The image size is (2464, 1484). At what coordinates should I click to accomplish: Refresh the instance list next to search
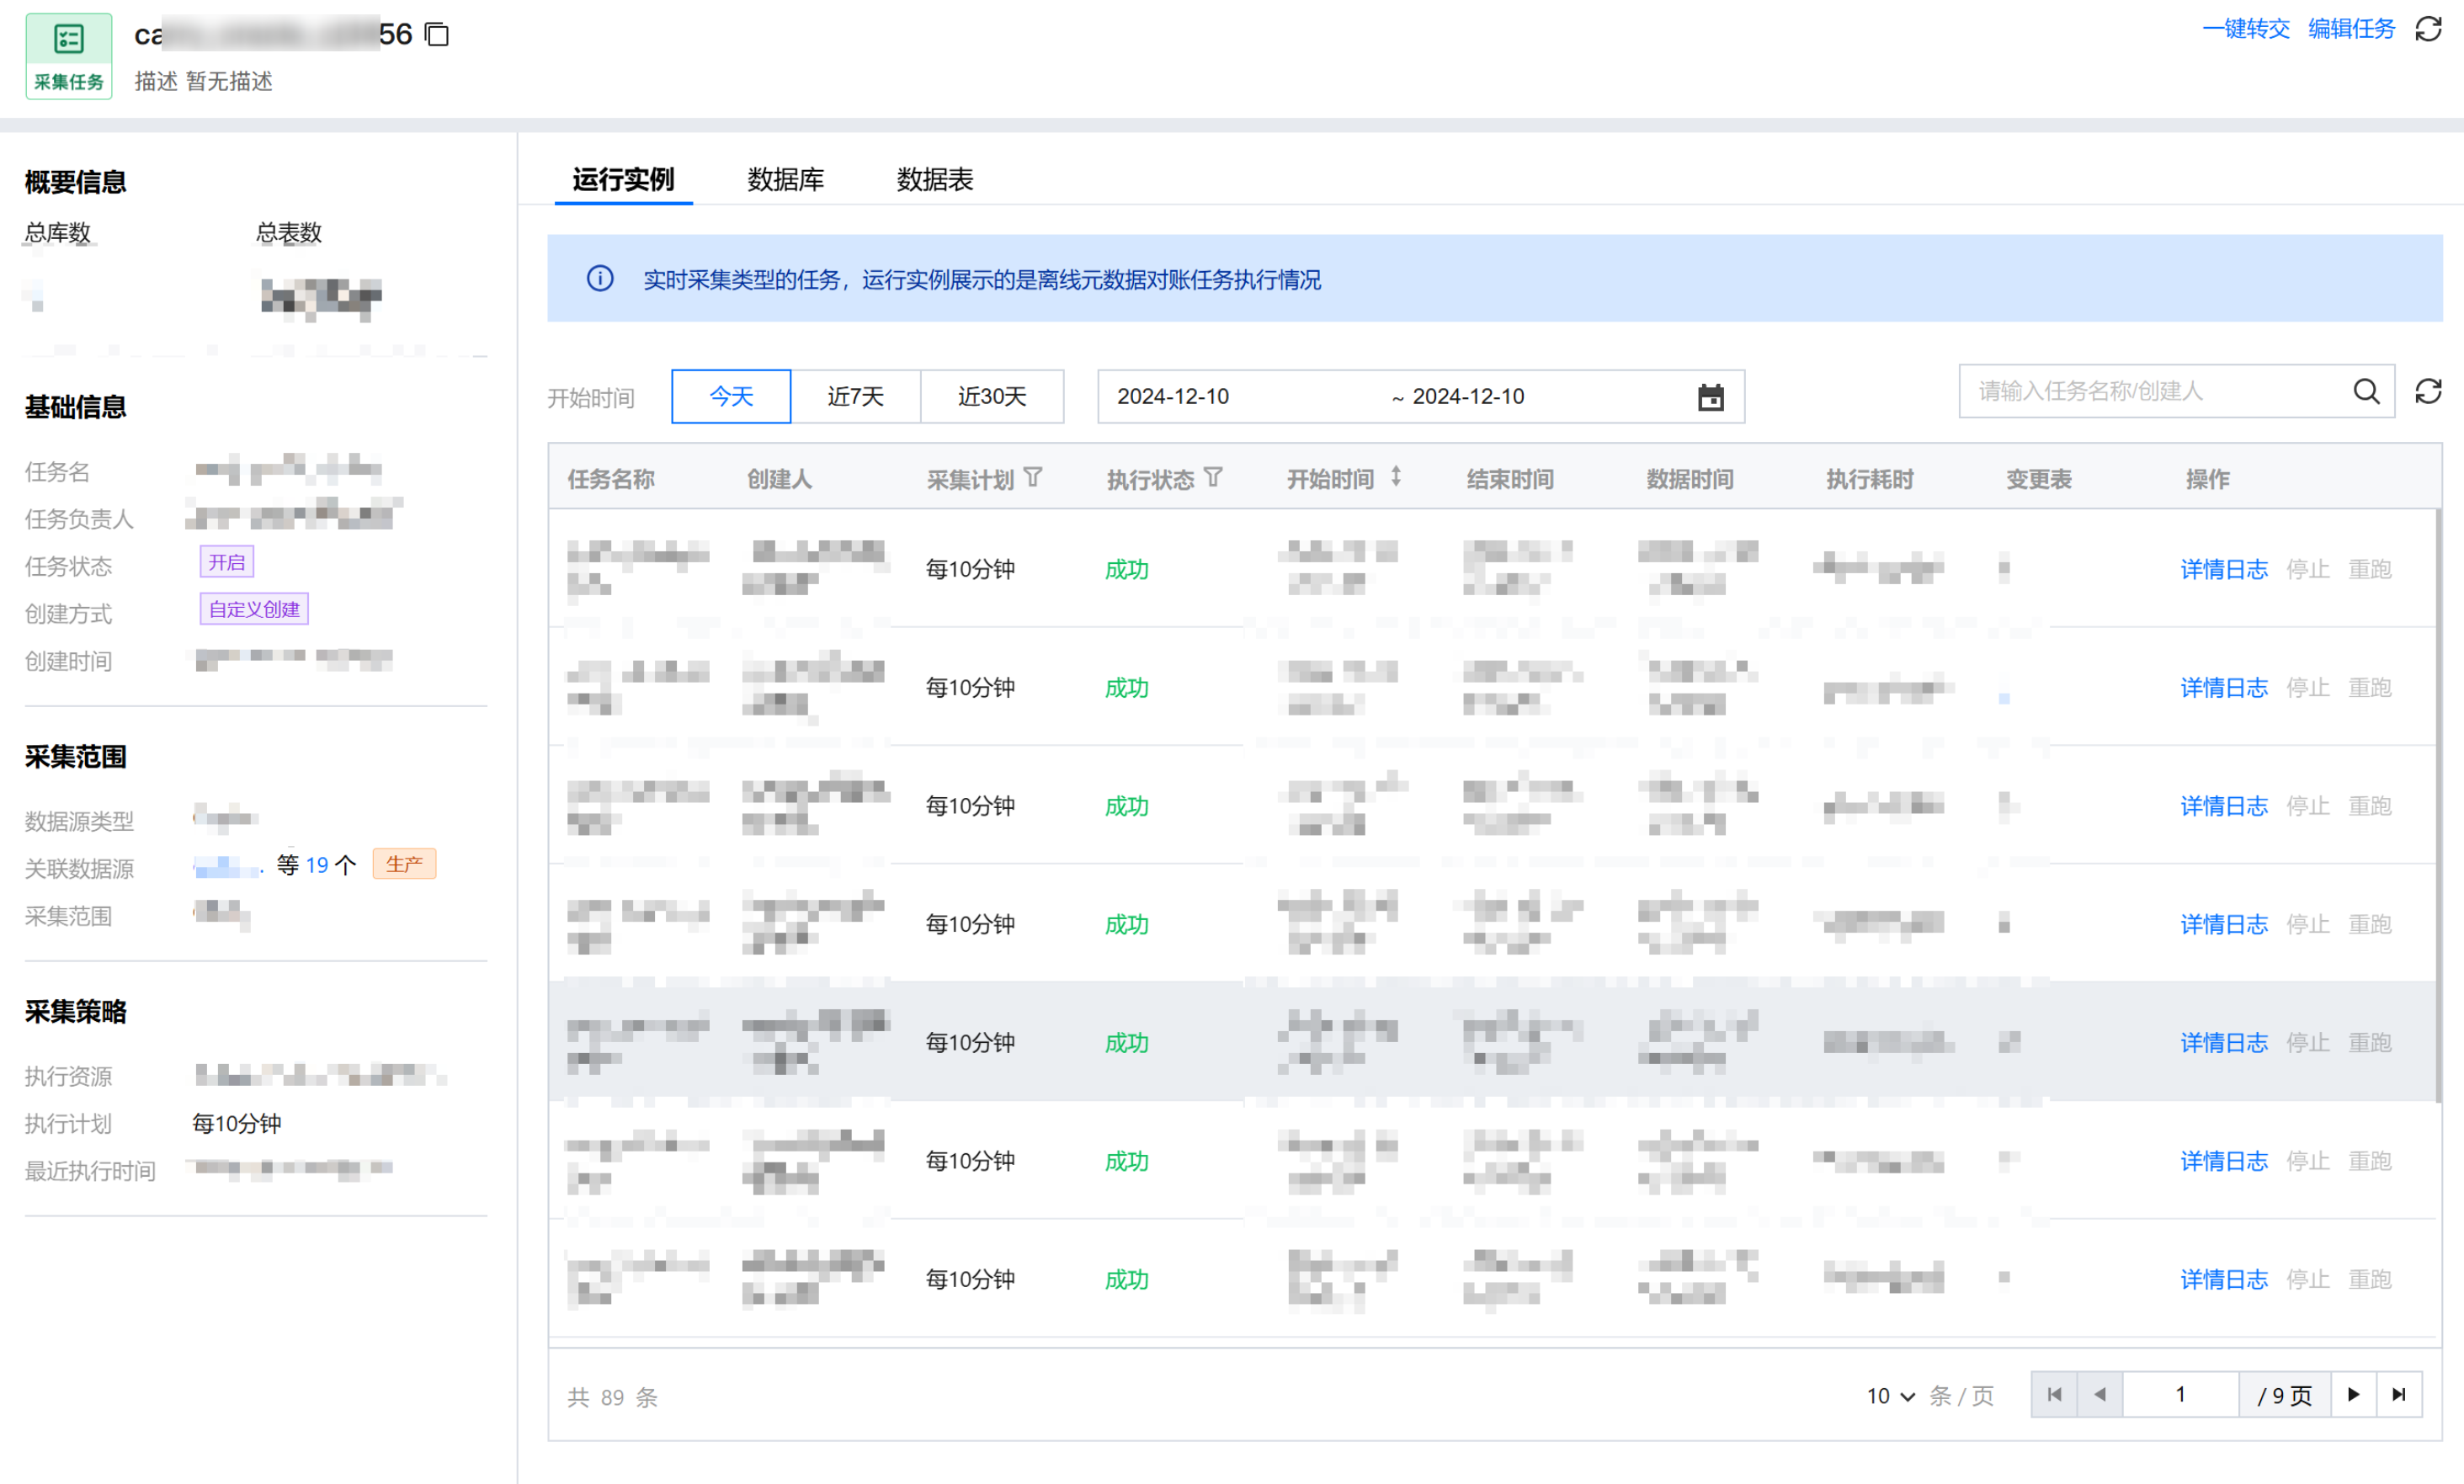[2428, 391]
